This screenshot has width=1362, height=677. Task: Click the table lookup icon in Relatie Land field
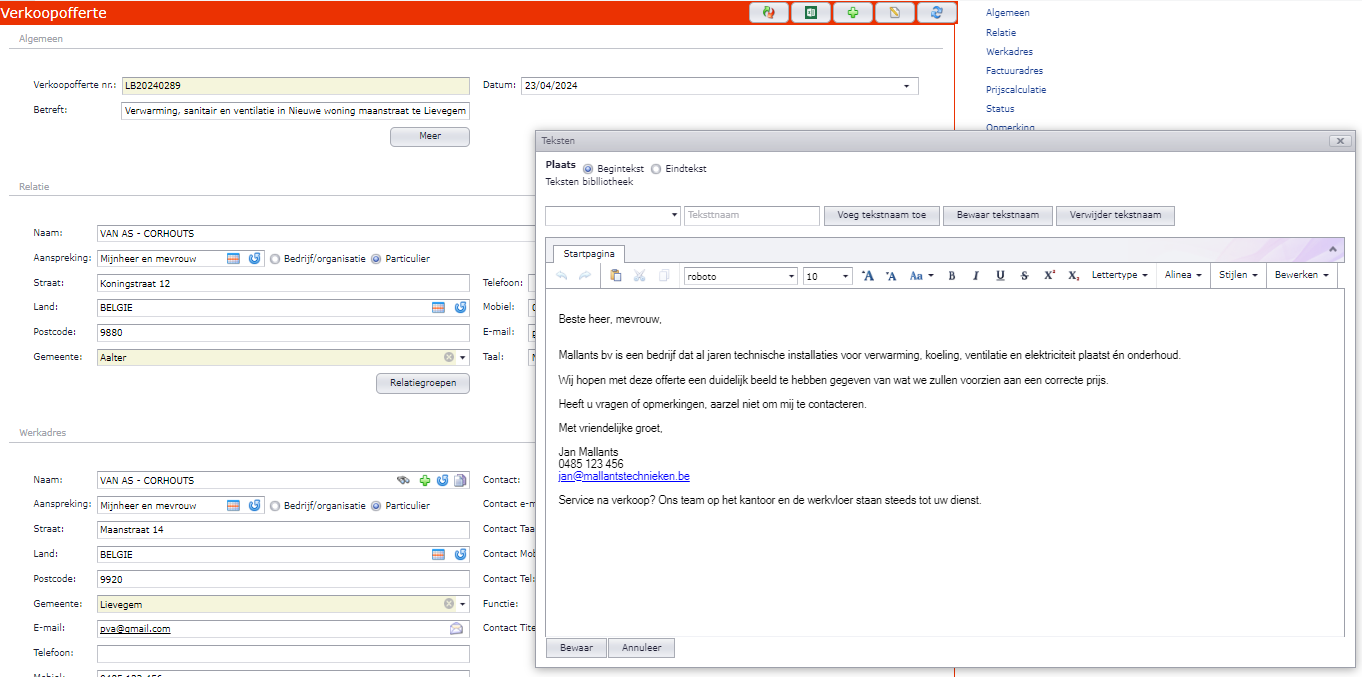point(438,308)
